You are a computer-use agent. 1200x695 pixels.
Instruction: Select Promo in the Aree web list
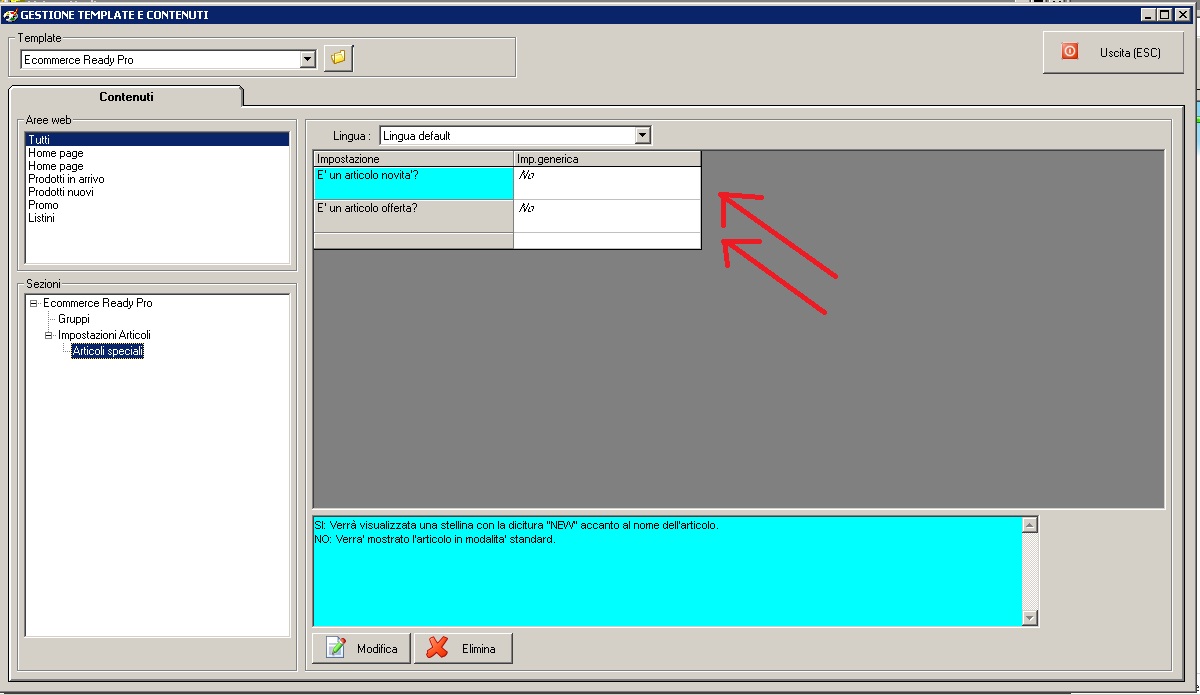coord(157,205)
